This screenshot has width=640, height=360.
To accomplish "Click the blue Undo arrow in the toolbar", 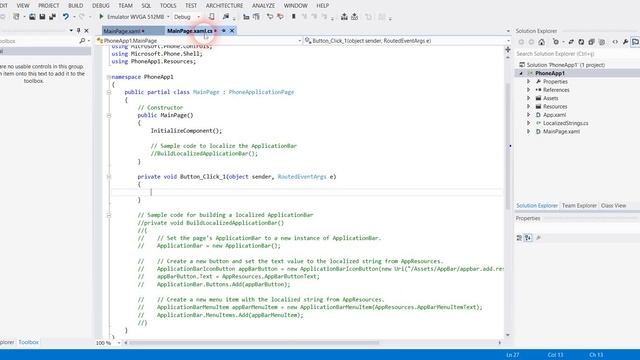I will (x=65, y=17).
